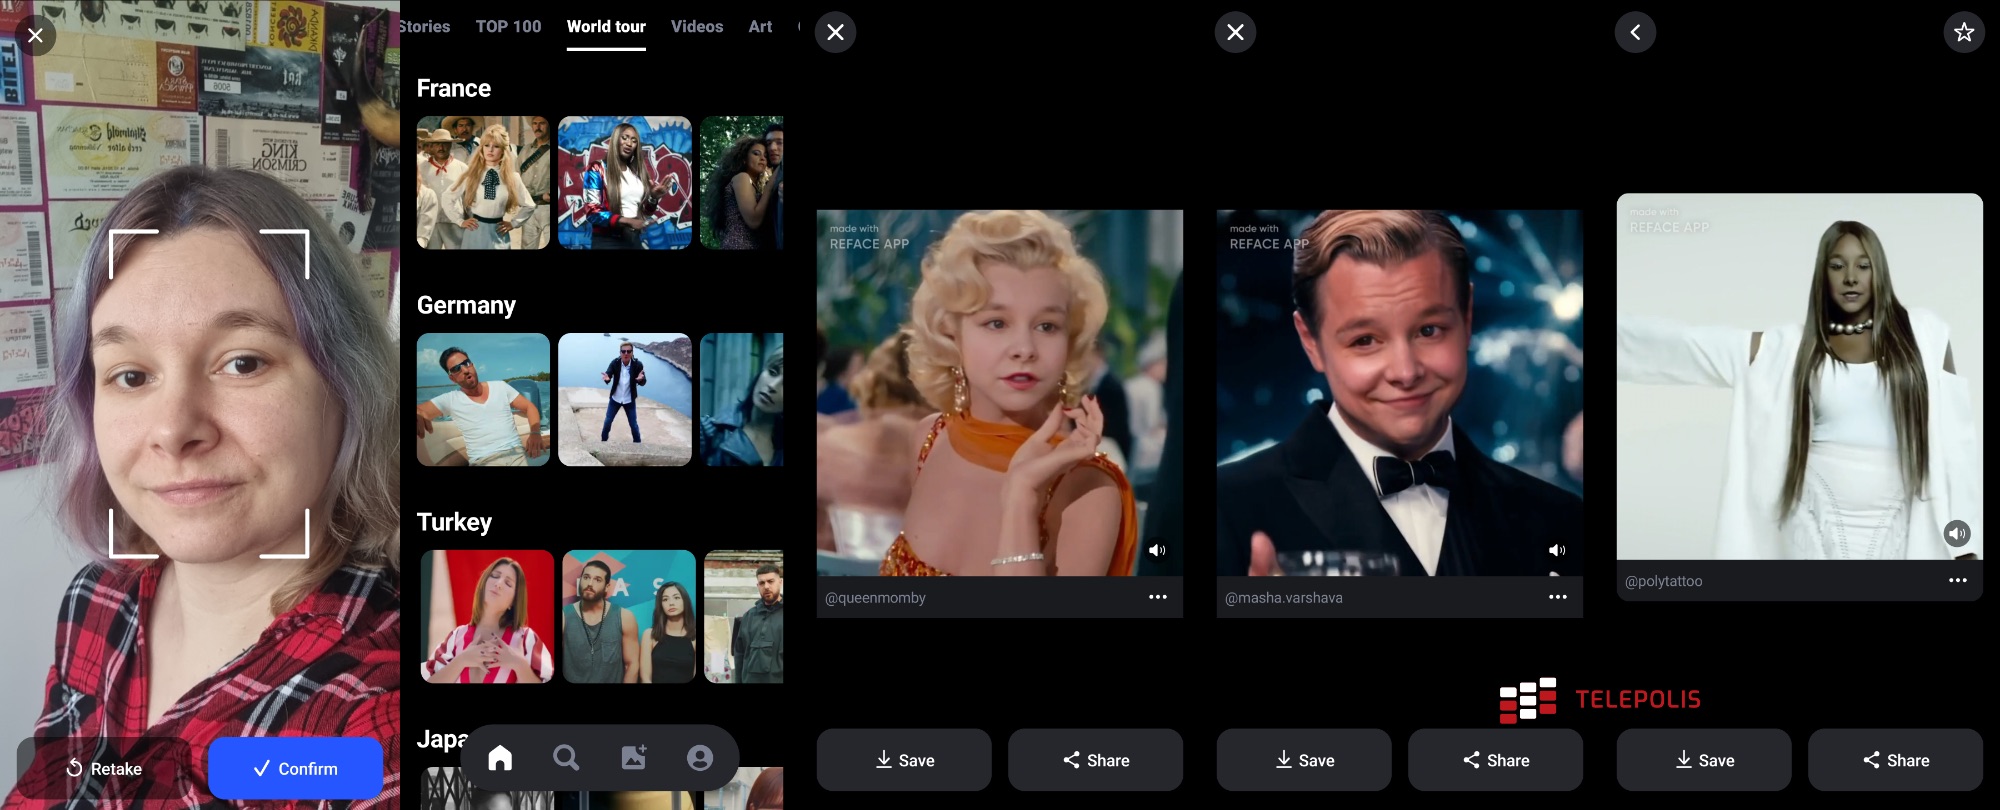Open more options for @masha.varshava video

click(1558, 597)
